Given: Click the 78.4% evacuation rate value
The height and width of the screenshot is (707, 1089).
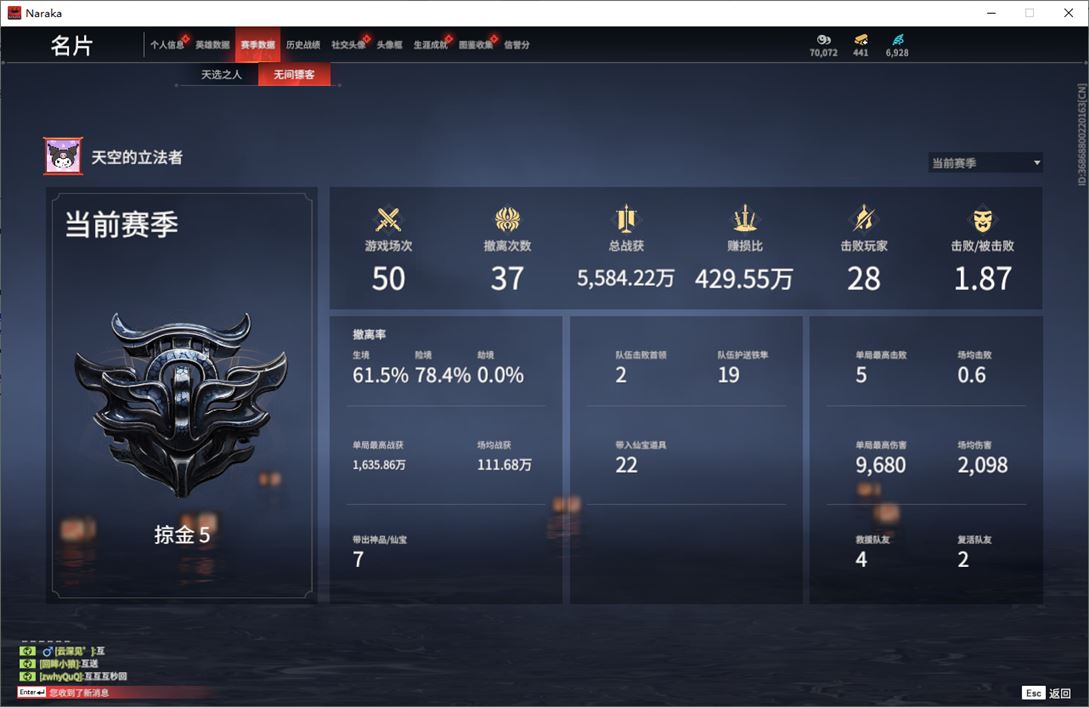Looking at the screenshot, I should [x=442, y=375].
